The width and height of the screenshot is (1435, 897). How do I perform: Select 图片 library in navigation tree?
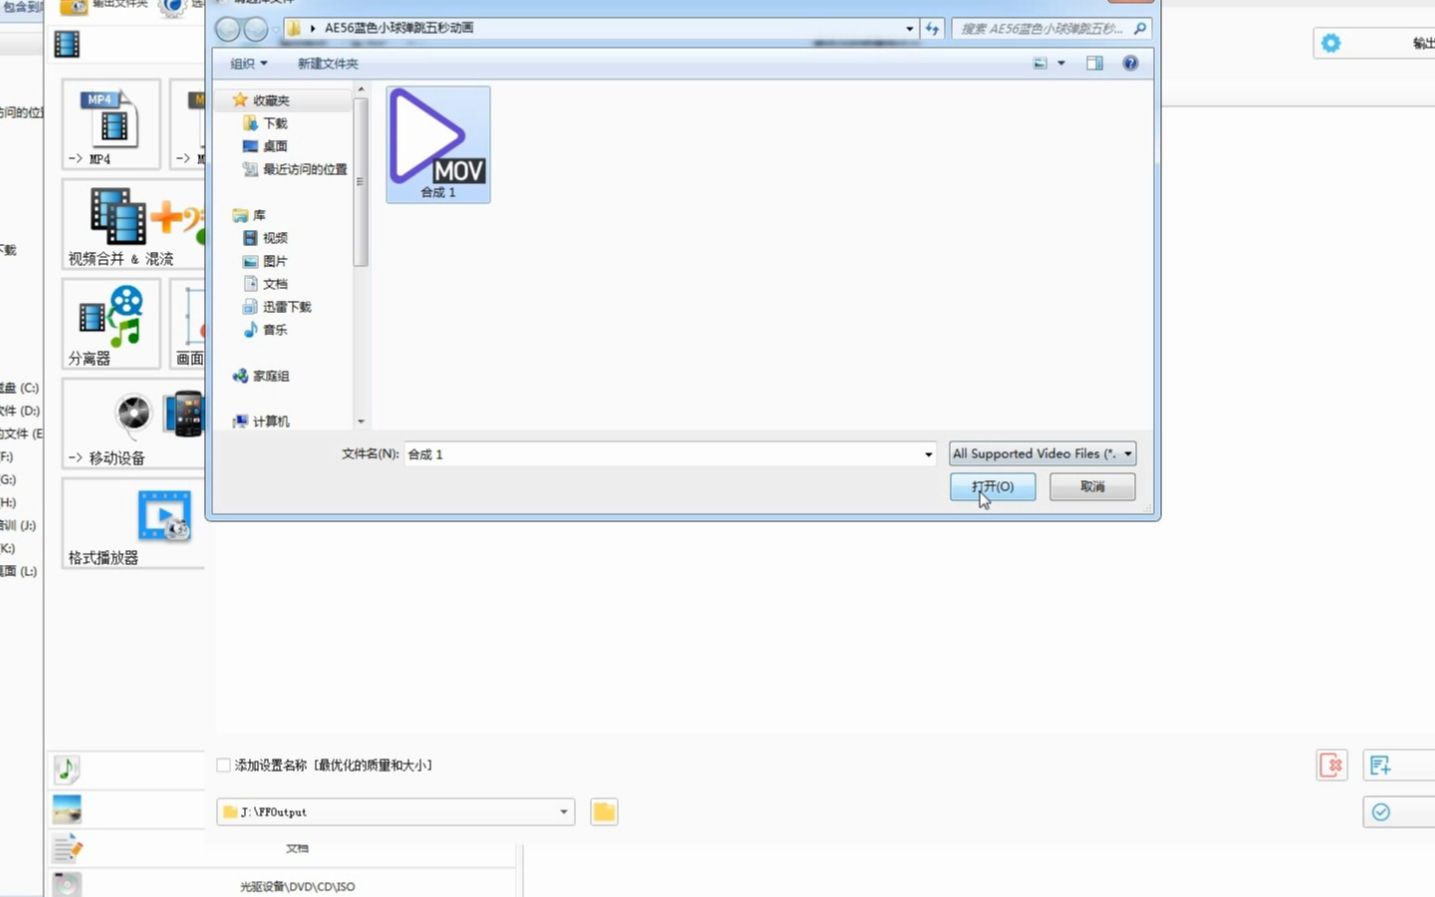click(x=265, y=261)
